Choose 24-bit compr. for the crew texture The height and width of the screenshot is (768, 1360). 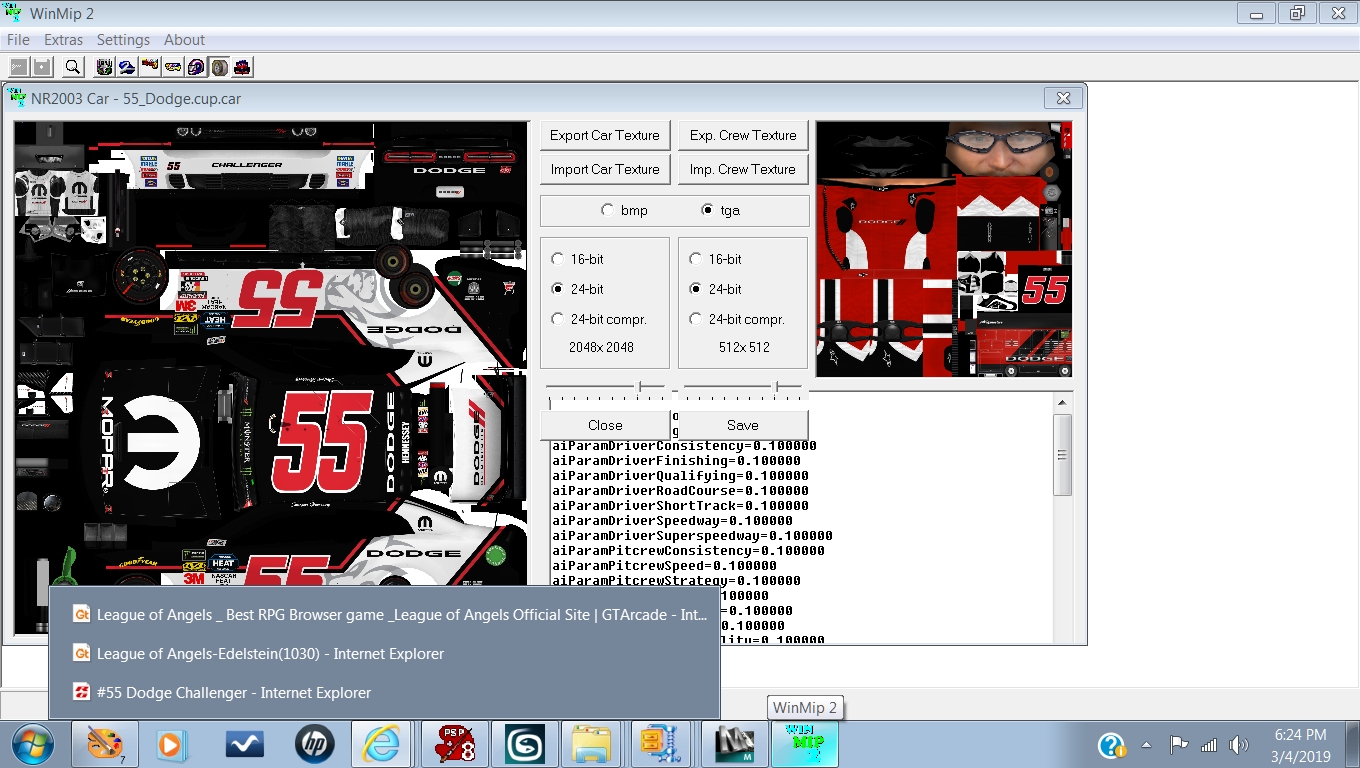coord(696,319)
